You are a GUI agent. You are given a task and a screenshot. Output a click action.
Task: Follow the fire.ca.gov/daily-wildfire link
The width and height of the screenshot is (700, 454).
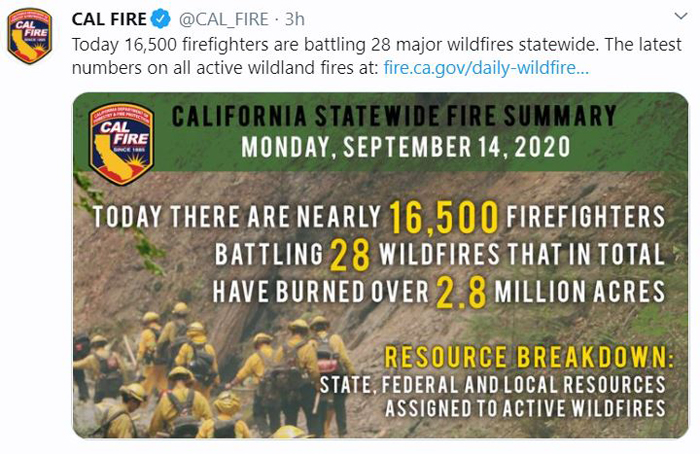click(x=486, y=68)
